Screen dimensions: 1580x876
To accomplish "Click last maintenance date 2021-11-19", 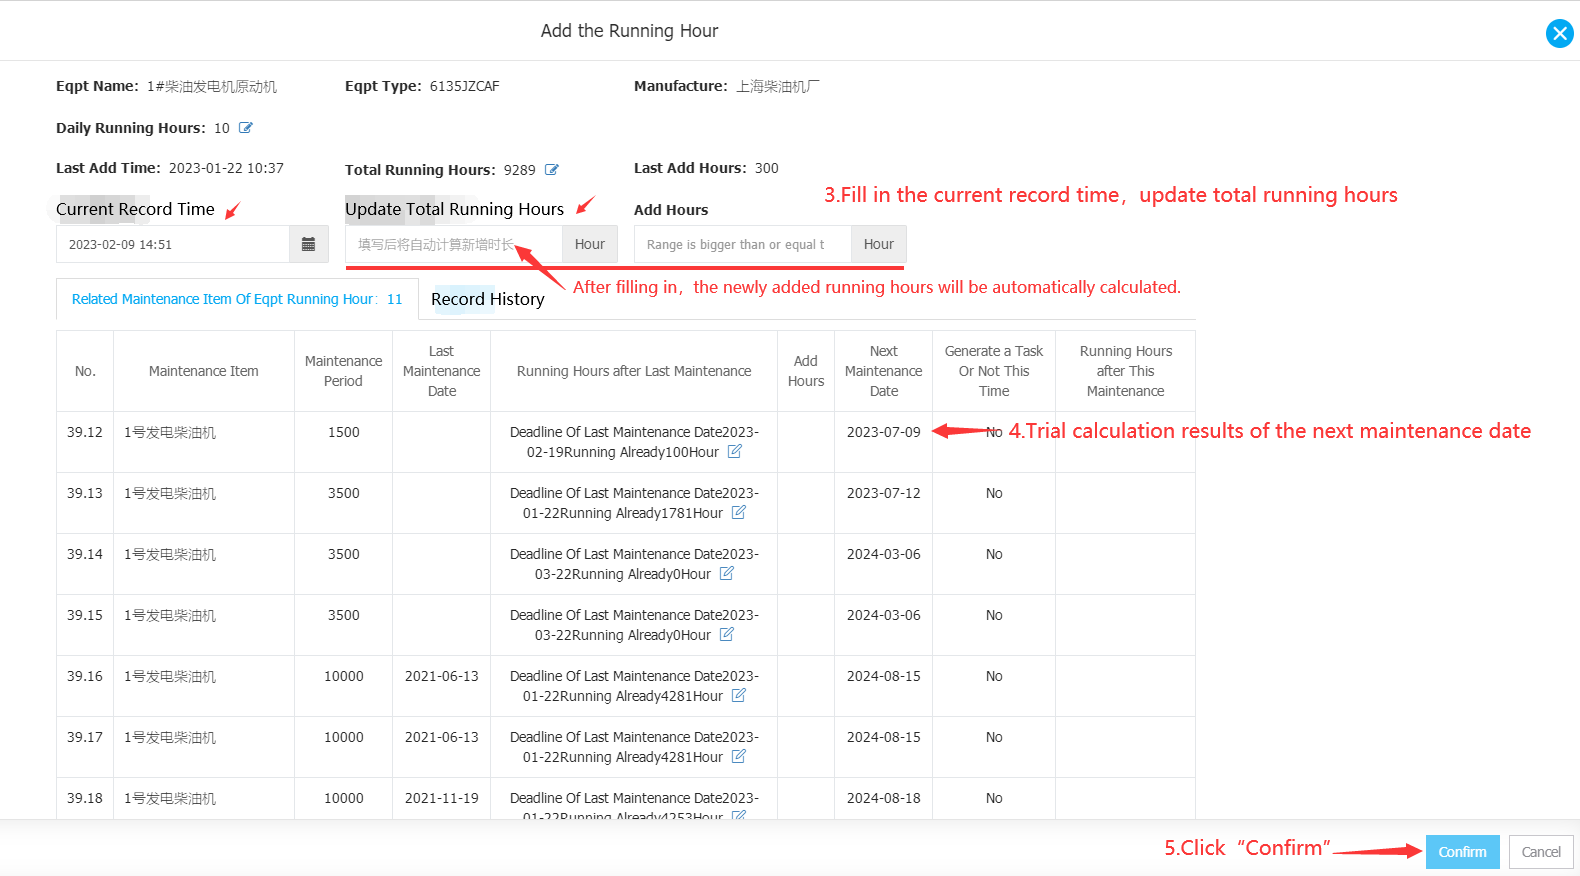I will pyautogui.click(x=442, y=798).
